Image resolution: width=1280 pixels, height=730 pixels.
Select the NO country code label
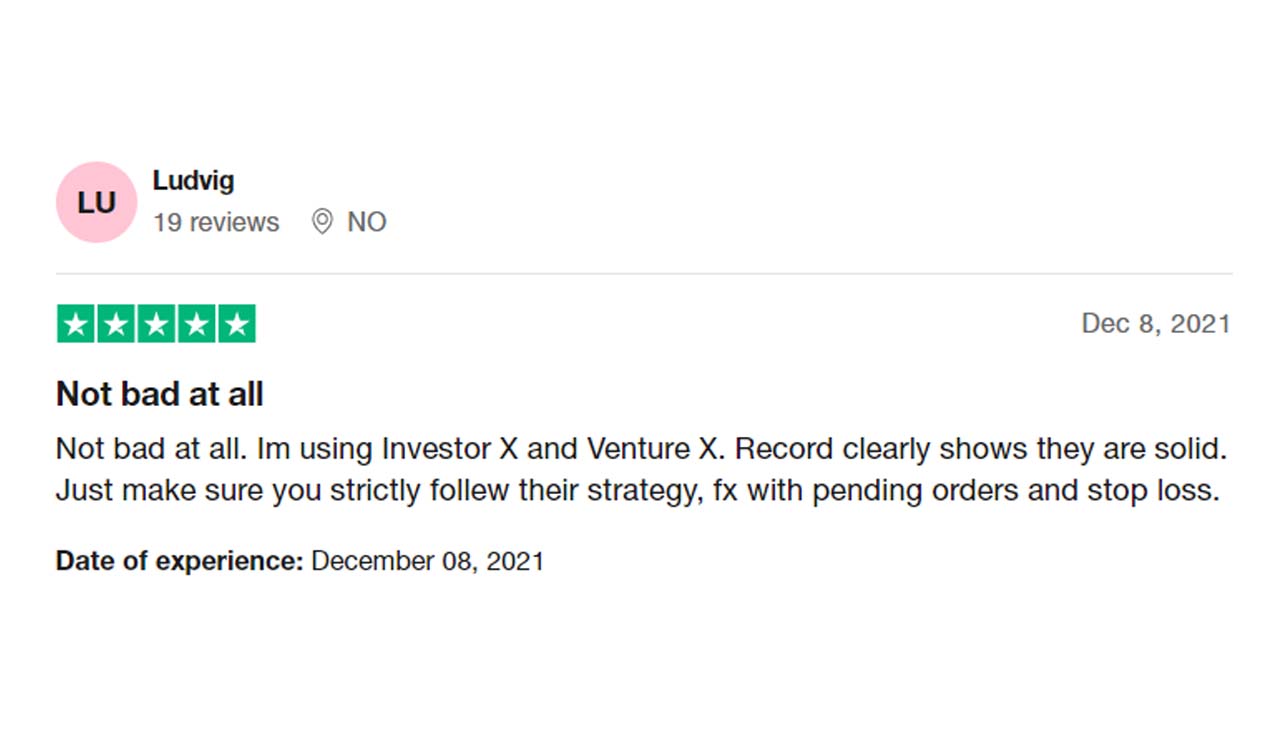[x=366, y=222]
